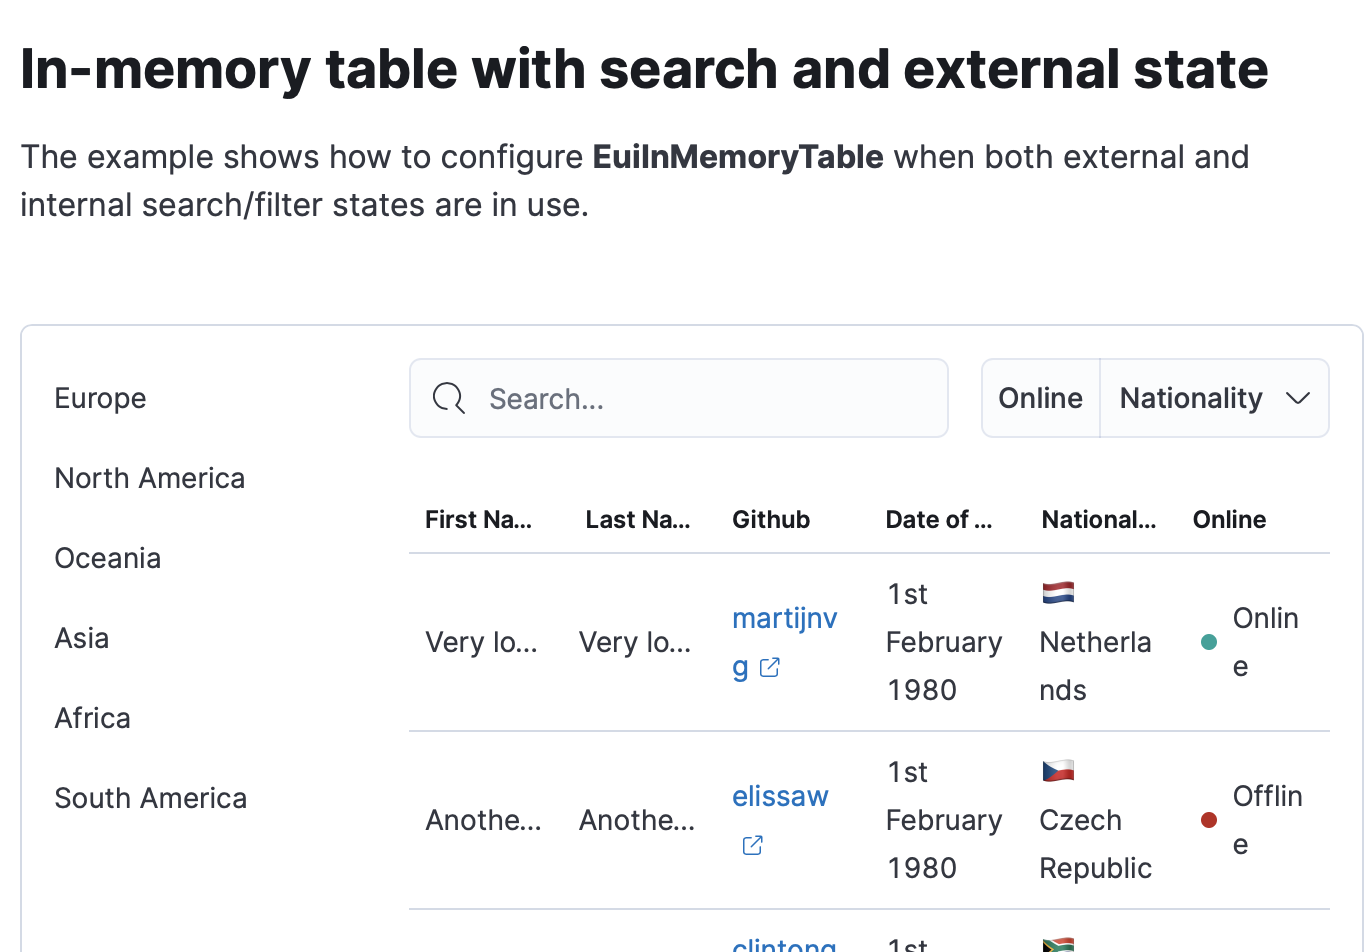Click the date of birth in martijnvg row
Viewport: 1368px width, 952px height.
point(944,642)
